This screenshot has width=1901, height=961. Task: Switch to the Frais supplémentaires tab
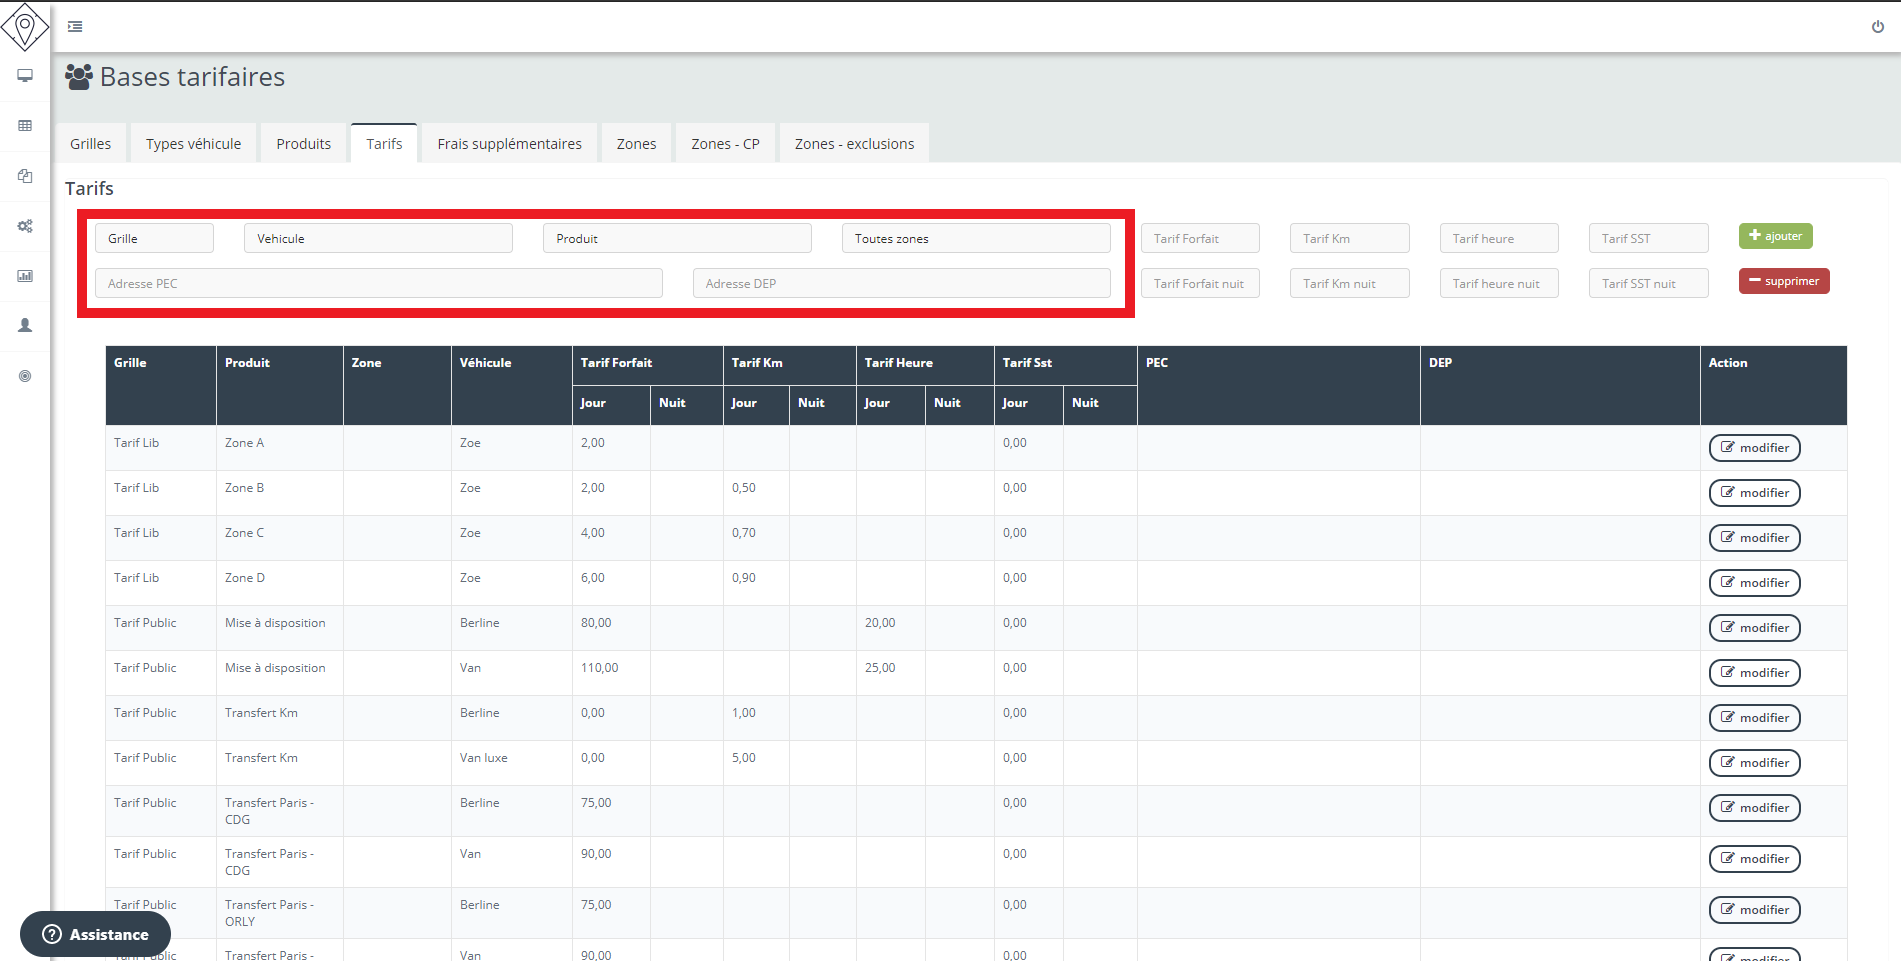509,144
